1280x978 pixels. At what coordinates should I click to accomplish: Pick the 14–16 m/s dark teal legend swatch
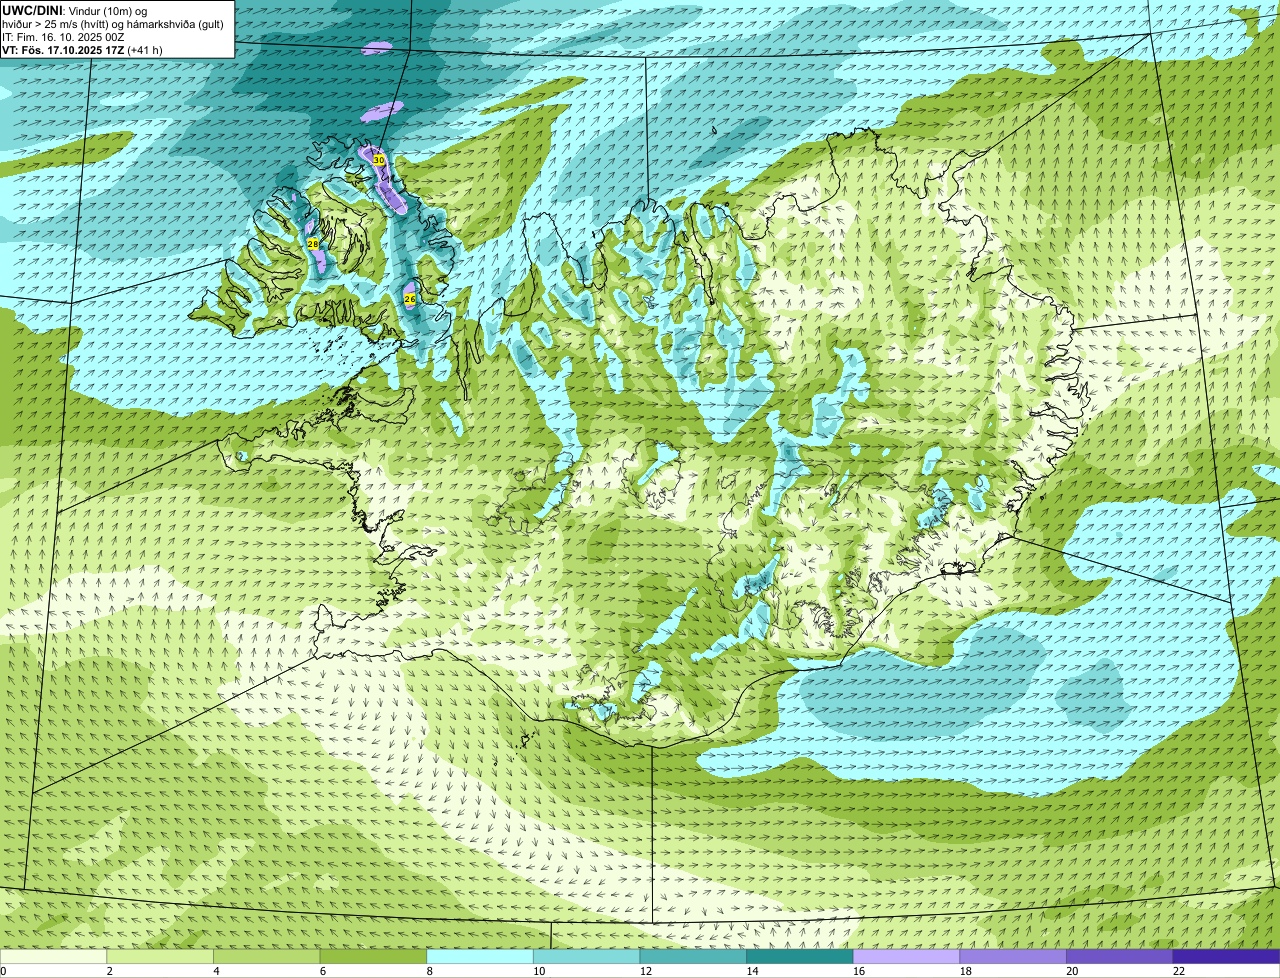800,956
